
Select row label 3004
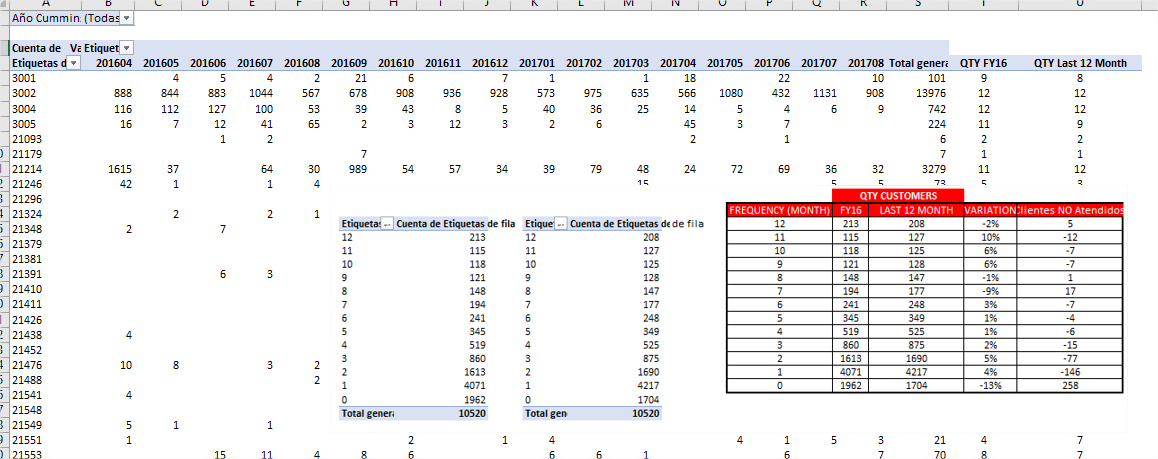(x=24, y=109)
